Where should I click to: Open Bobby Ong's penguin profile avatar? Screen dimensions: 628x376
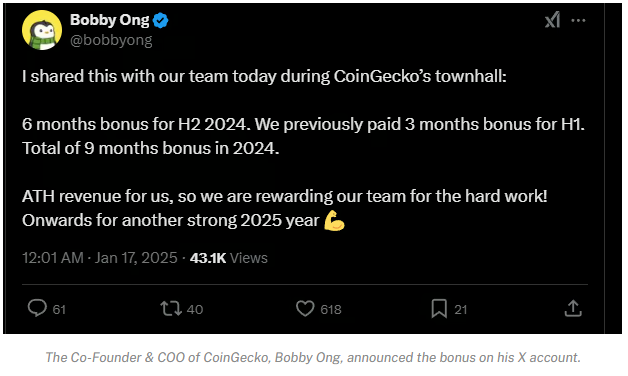pyautogui.click(x=42, y=30)
